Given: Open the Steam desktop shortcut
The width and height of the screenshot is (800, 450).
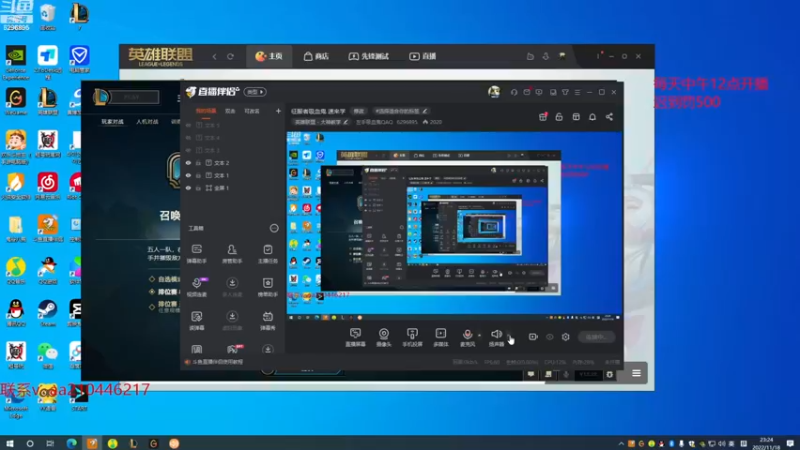Looking at the screenshot, I should (x=47, y=312).
